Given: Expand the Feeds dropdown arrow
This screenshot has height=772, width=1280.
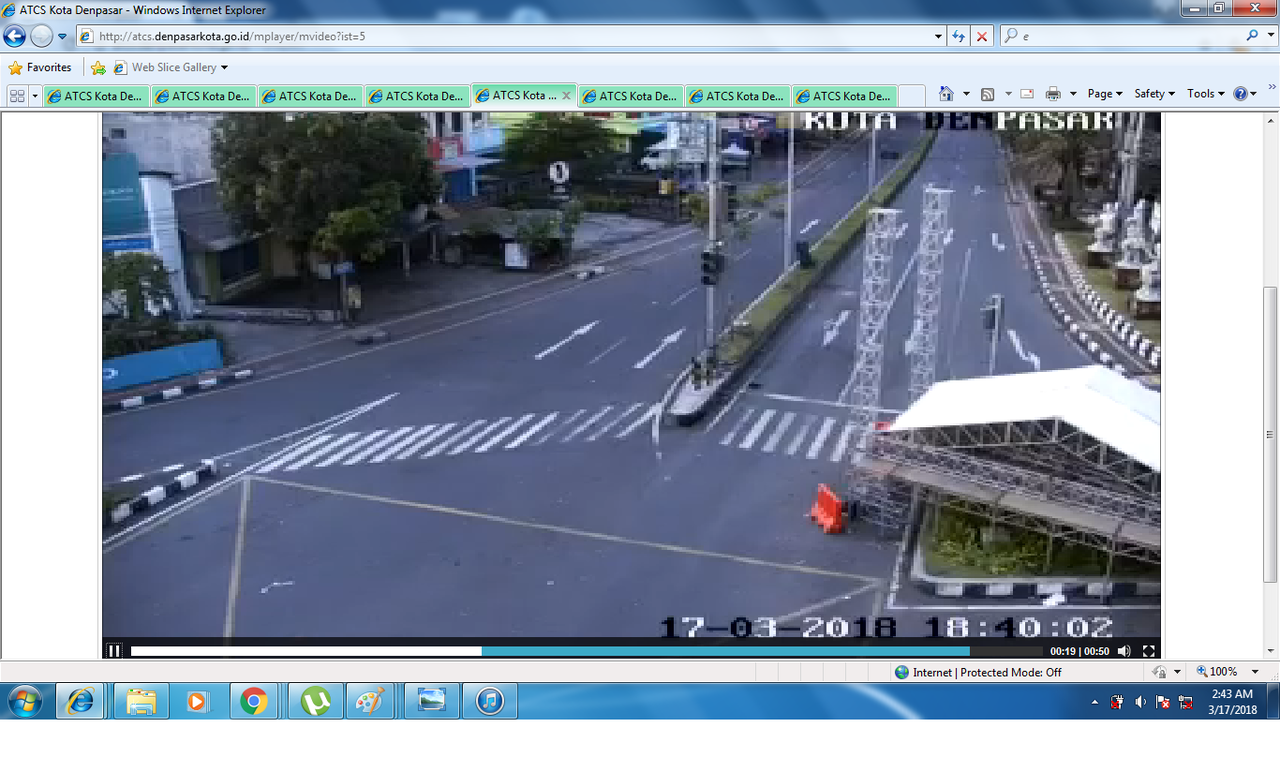Looking at the screenshot, I should click(x=1008, y=94).
